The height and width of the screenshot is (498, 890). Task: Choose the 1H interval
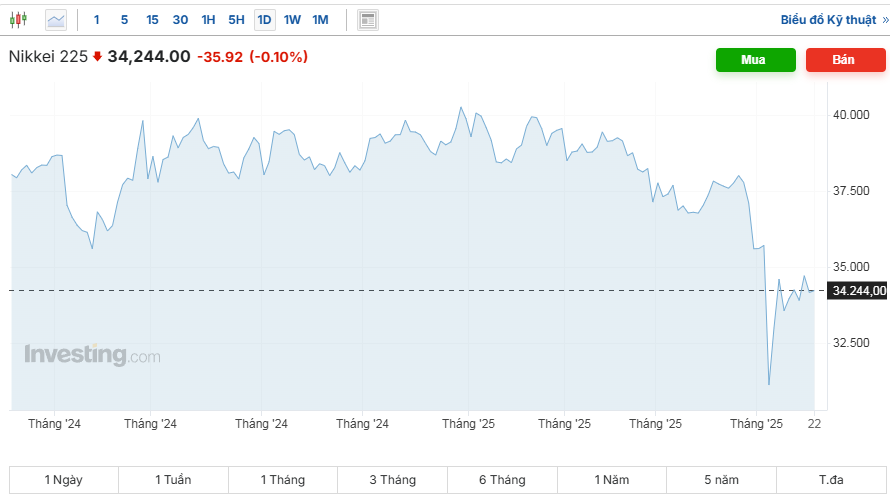pos(208,19)
